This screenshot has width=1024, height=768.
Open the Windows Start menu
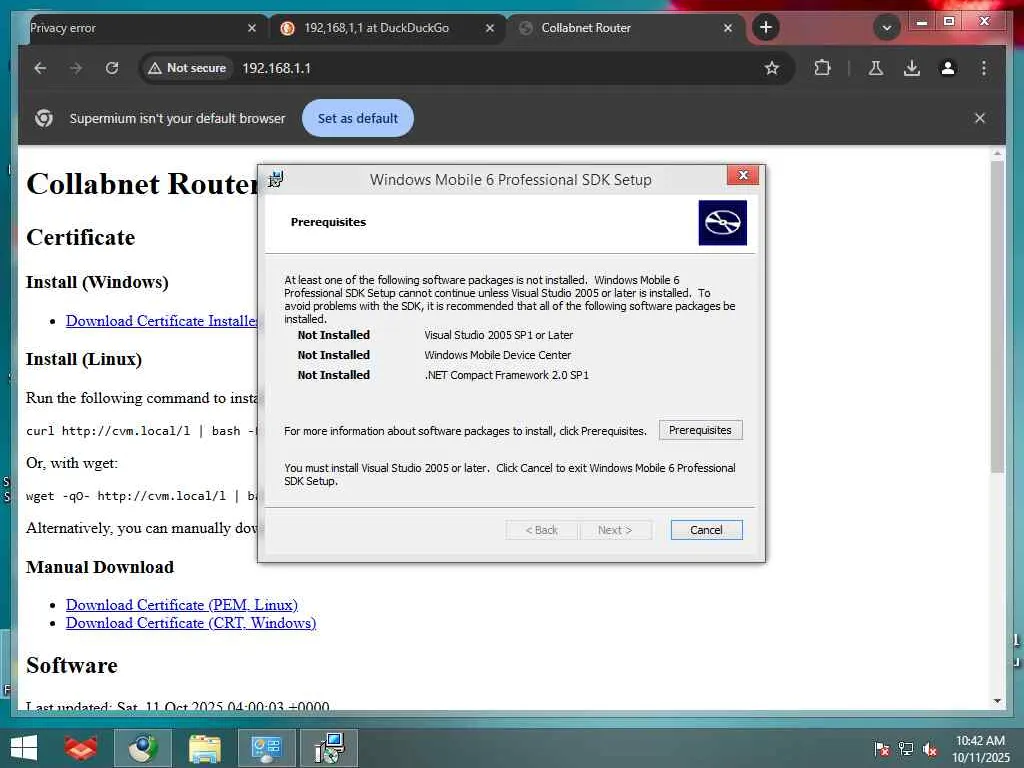[x=24, y=748]
